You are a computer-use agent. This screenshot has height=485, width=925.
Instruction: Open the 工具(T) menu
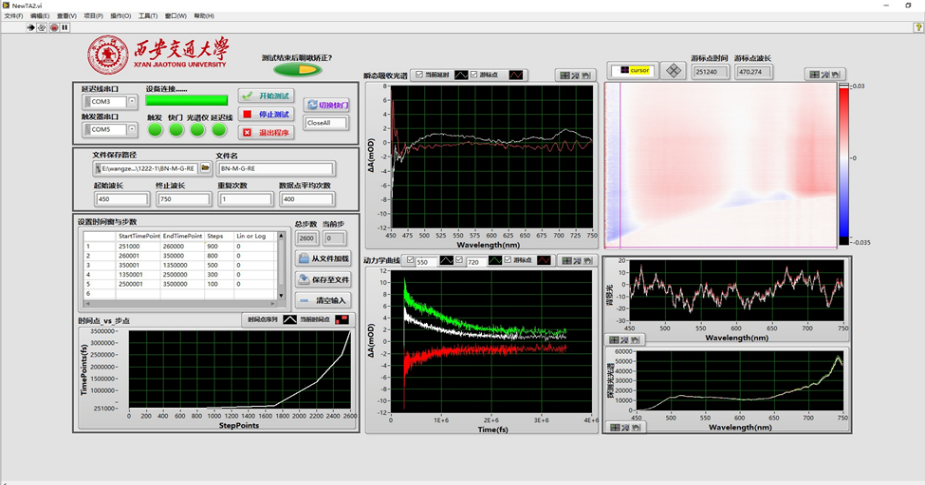pos(148,16)
